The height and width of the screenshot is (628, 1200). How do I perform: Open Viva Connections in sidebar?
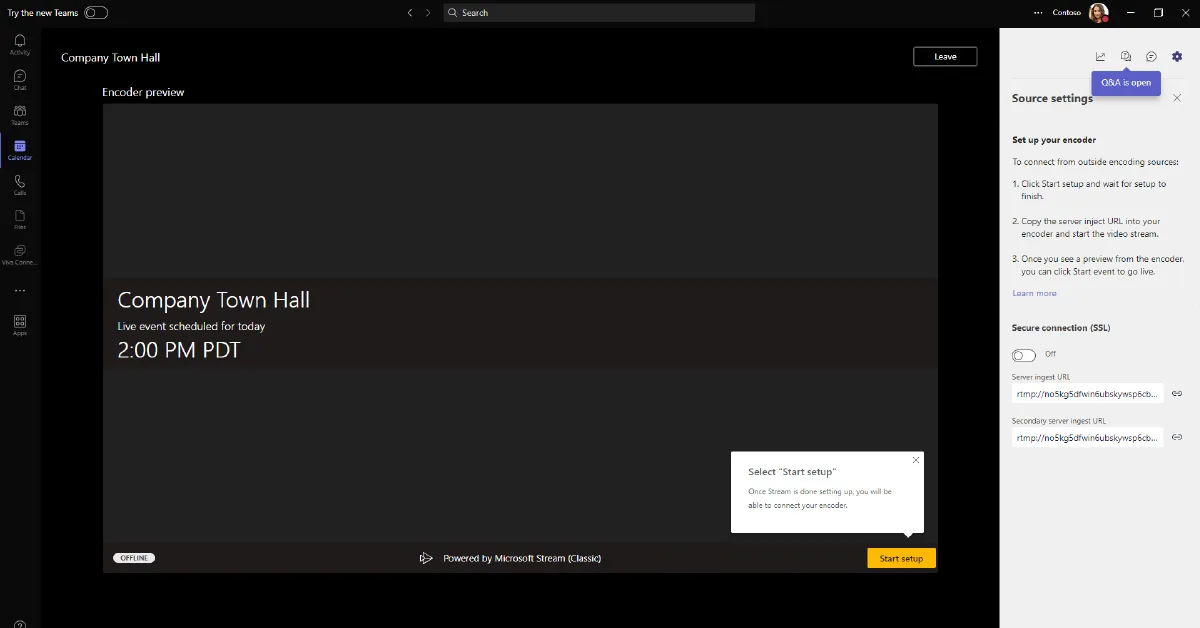(x=20, y=255)
